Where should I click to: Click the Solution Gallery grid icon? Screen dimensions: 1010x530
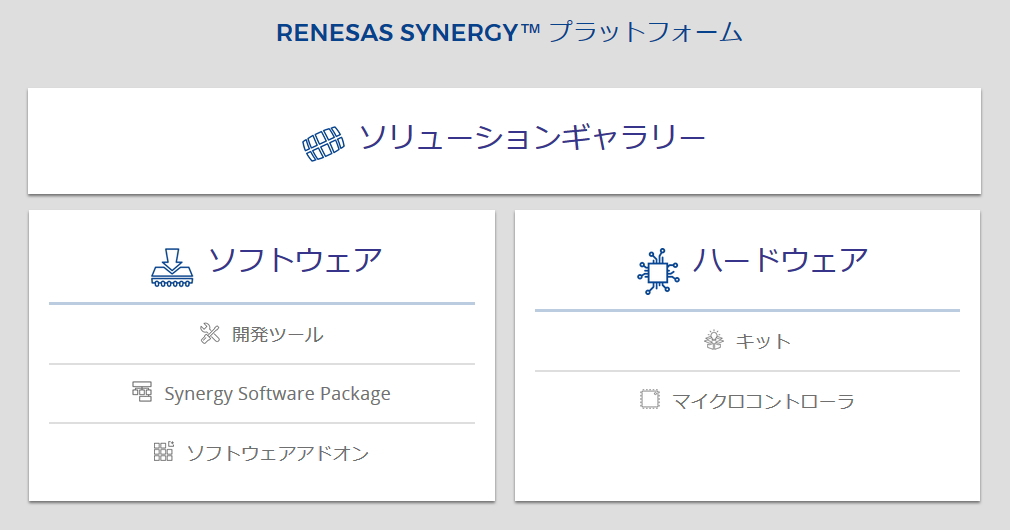click(323, 144)
